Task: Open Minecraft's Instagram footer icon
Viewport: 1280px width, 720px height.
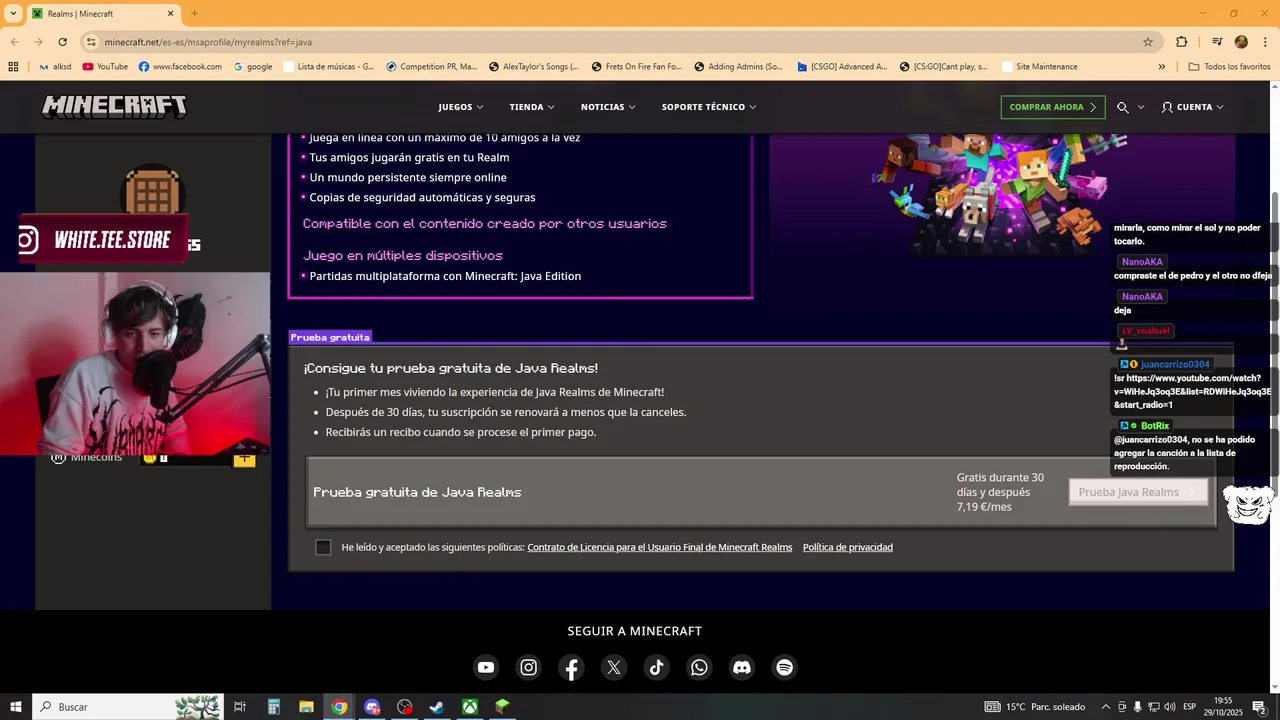Action: pyautogui.click(x=529, y=668)
